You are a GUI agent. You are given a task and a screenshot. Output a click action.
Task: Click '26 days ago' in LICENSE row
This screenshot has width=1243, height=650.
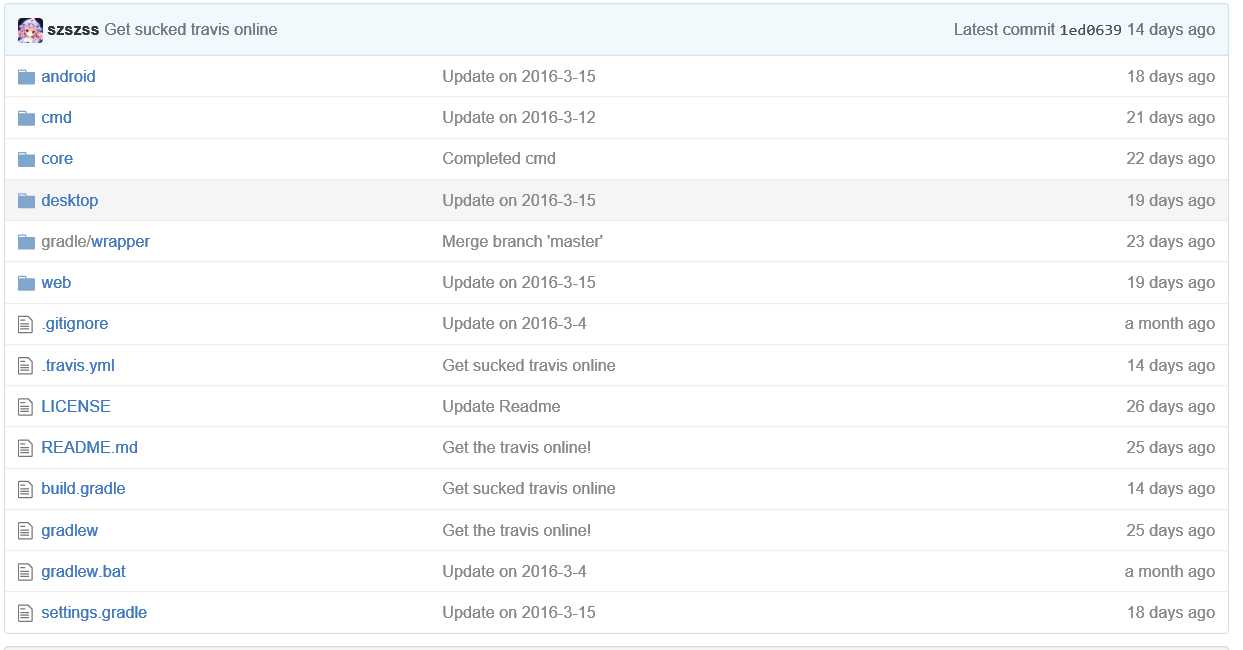[1171, 407]
